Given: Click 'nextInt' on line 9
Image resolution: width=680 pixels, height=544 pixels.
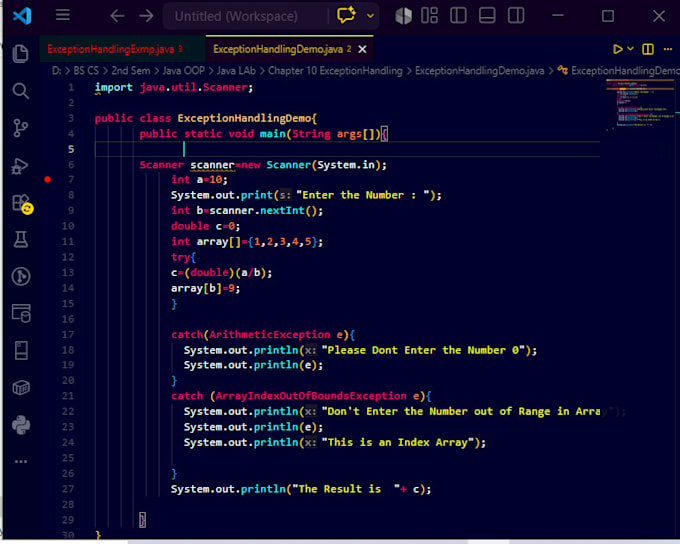Looking at the screenshot, I should coord(282,210).
